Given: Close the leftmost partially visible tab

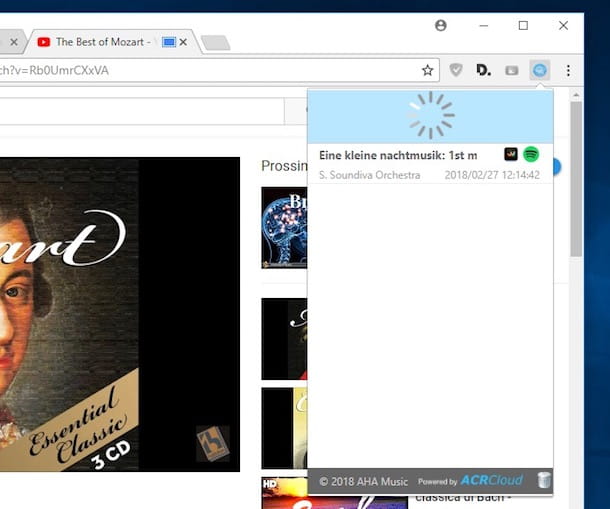Looking at the screenshot, I should click(14, 42).
